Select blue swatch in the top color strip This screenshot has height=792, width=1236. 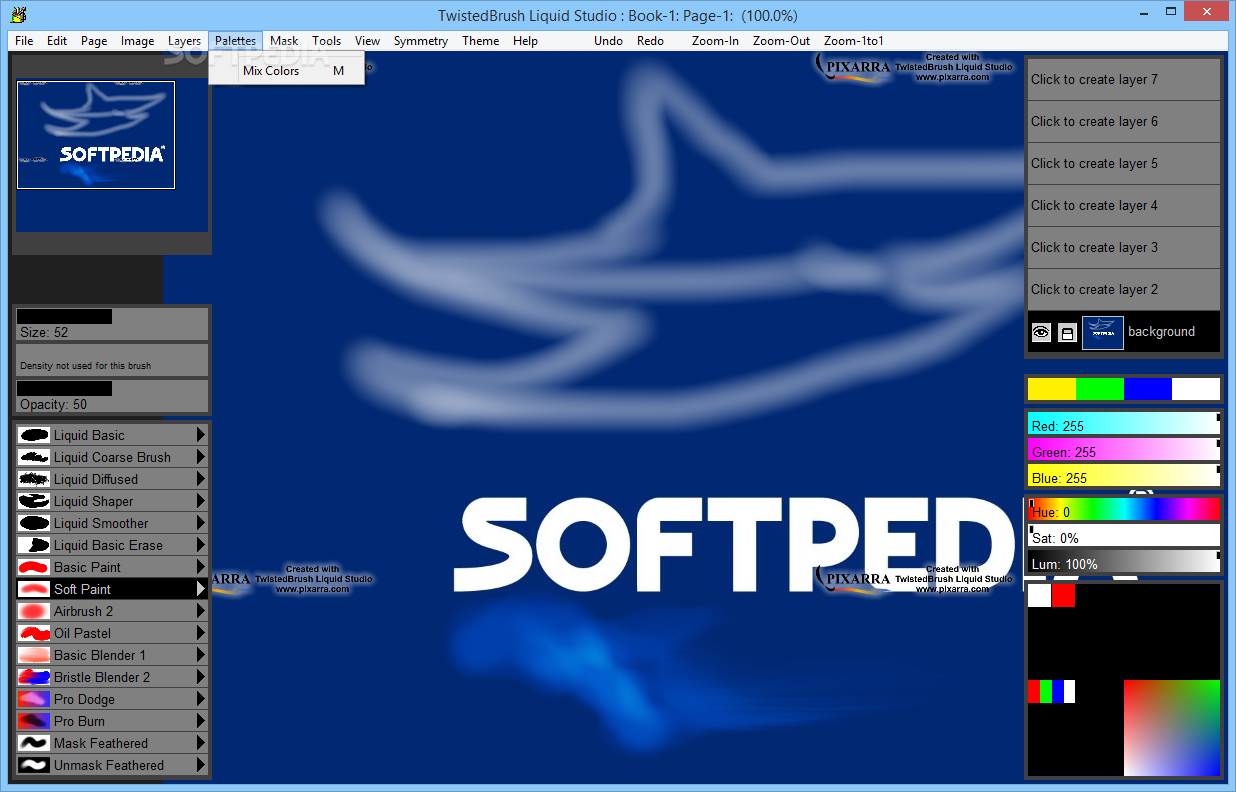pyautogui.click(x=1148, y=389)
